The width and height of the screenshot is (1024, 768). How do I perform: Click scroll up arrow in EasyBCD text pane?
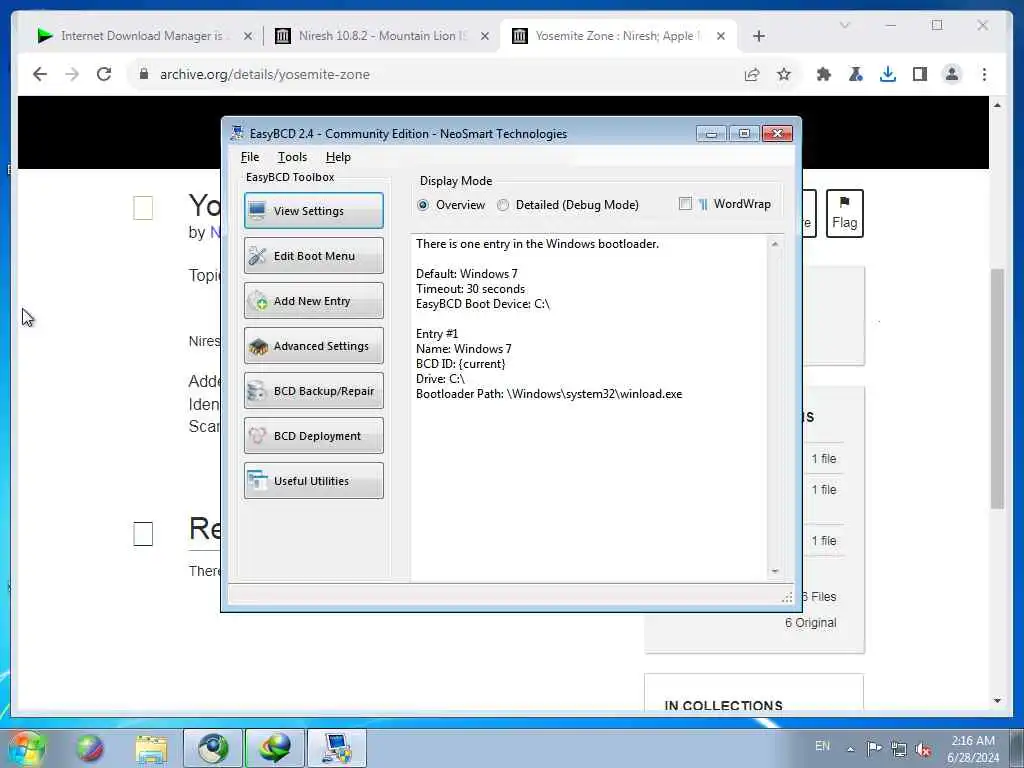coord(775,244)
